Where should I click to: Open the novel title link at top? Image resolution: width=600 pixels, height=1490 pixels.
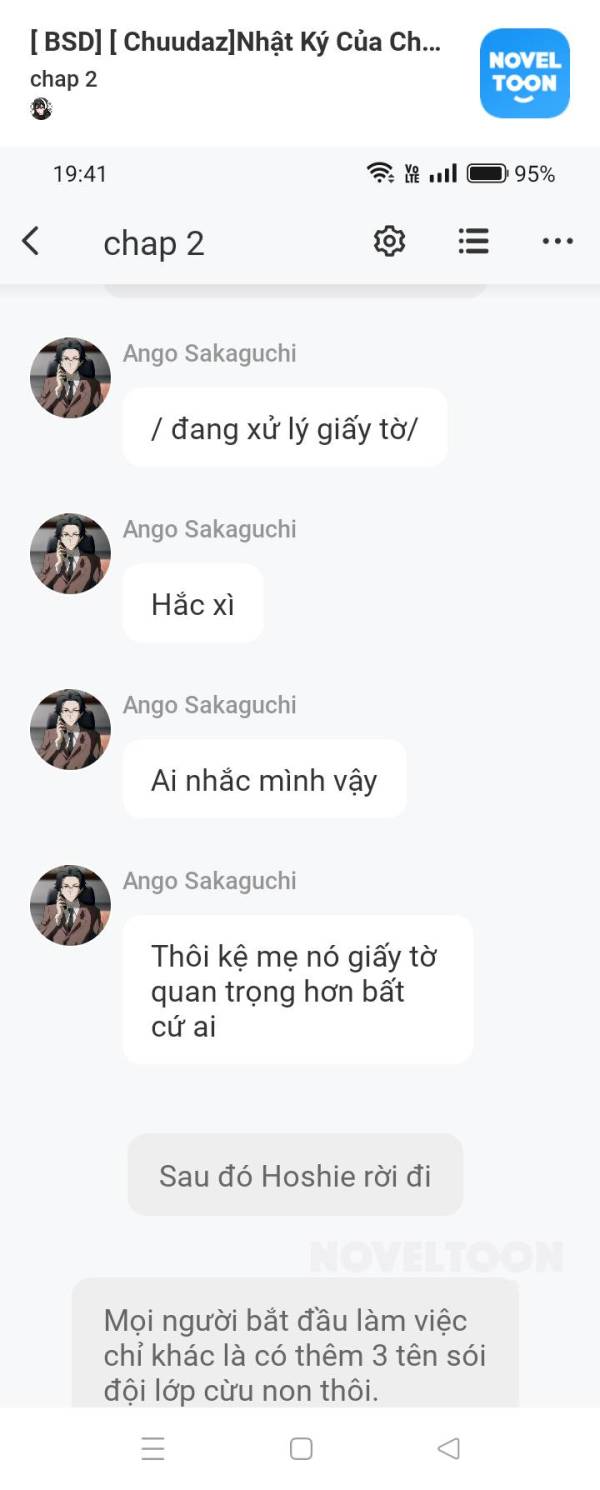point(236,43)
